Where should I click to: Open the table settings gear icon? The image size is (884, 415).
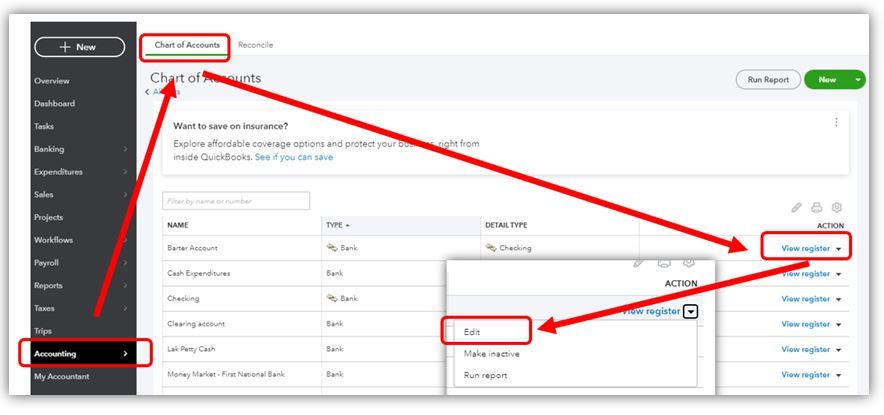837,208
